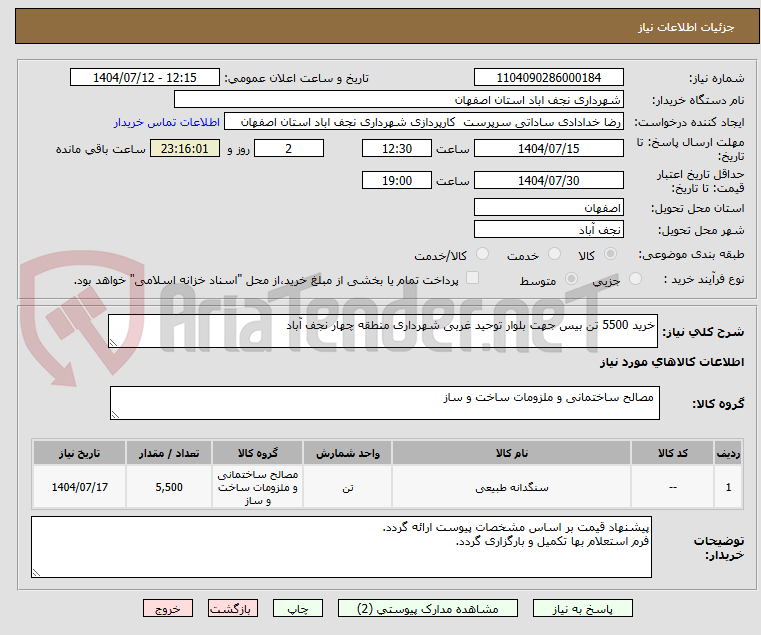Image resolution: width=761 pixels, height=635 pixels.
Task: Click the resize handle of the goods group box
Action: point(115,415)
